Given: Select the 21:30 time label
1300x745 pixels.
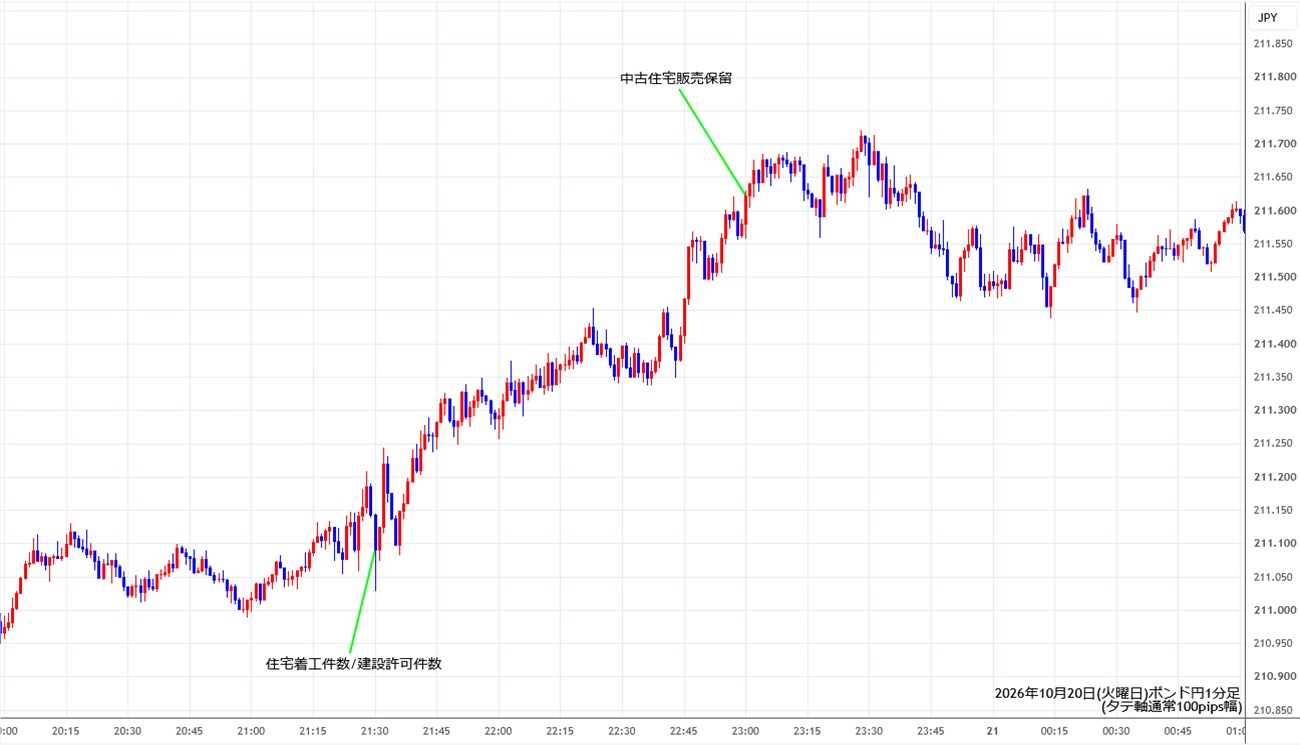Looking at the screenshot, I should click(x=374, y=731).
